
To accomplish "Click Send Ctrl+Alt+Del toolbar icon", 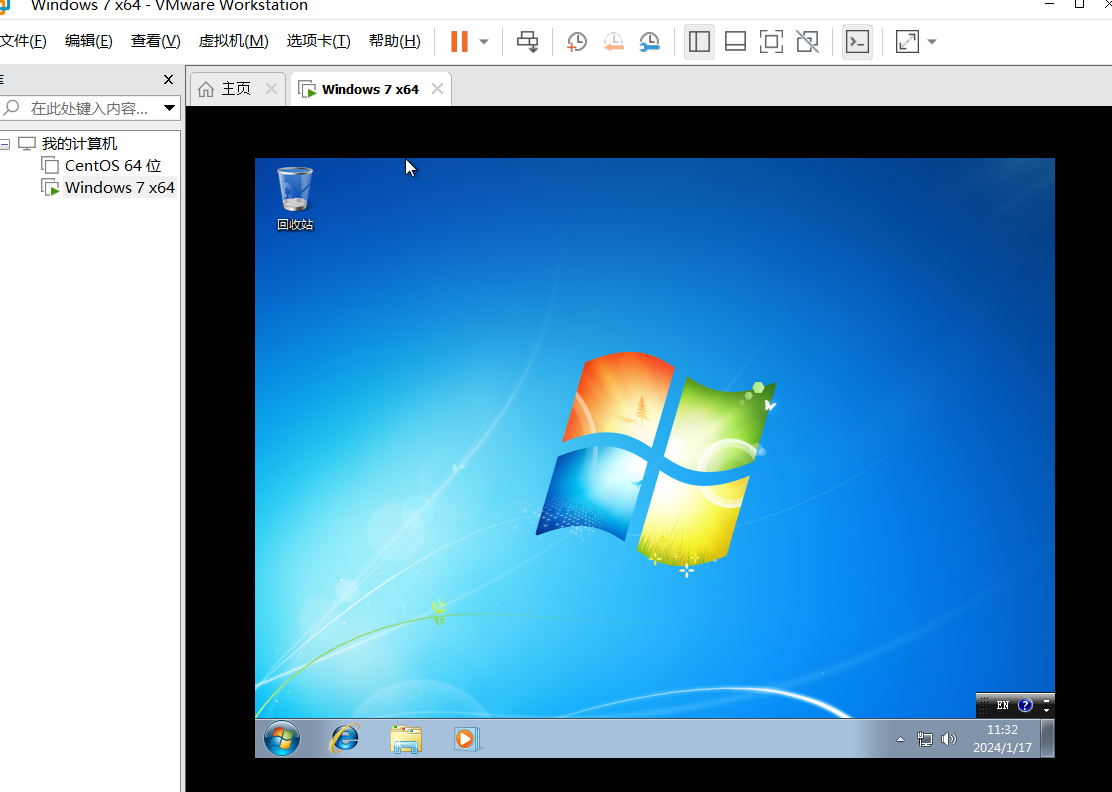I will click(527, 42).
